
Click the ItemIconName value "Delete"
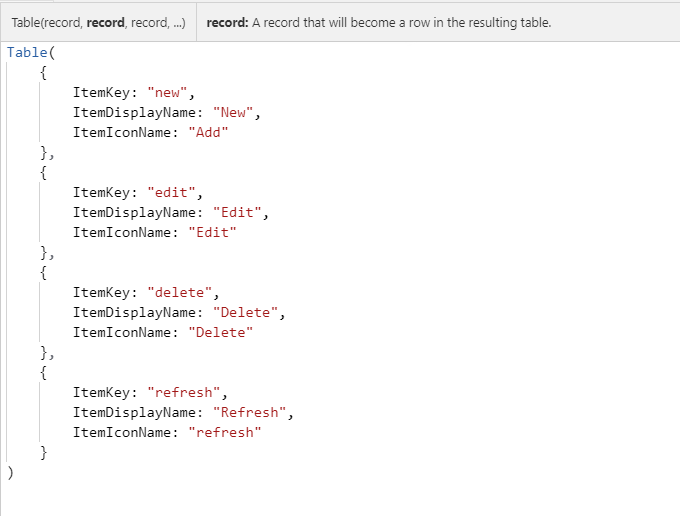[x=220, y=332]
